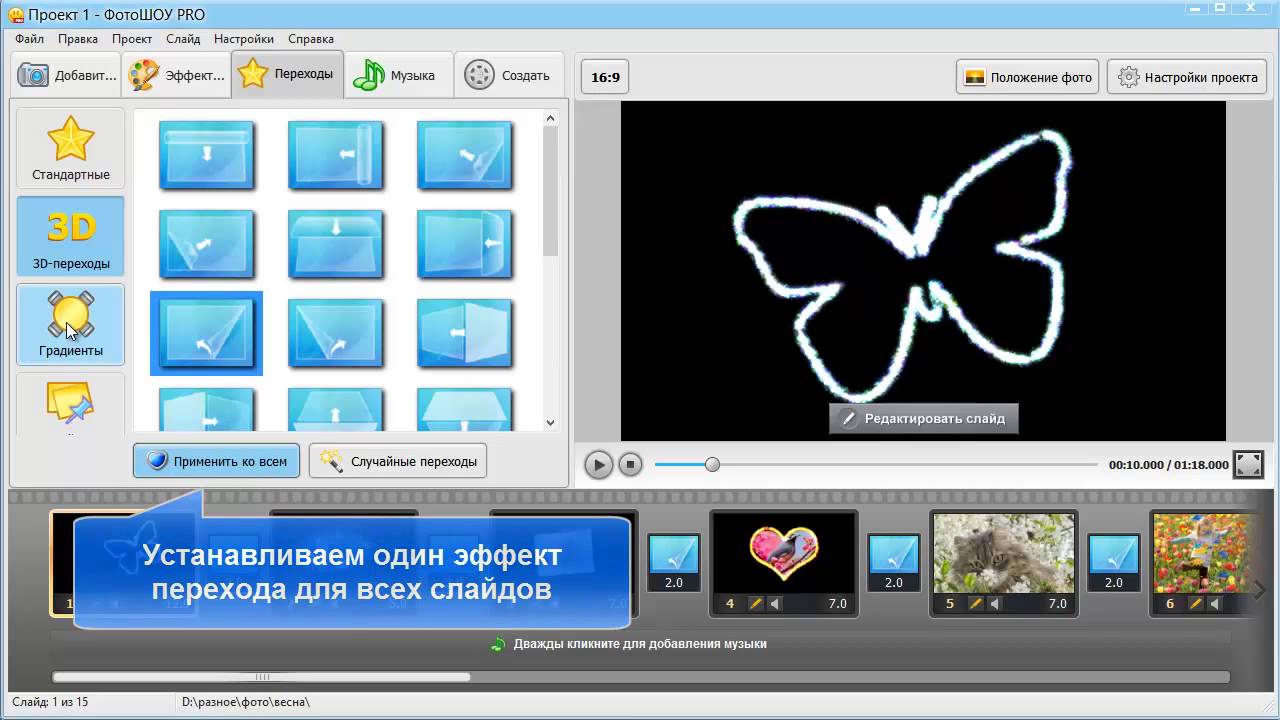The image size is (1280, 720).
Task: Switch to the Добавить tab
Action: tap(67, 75)
